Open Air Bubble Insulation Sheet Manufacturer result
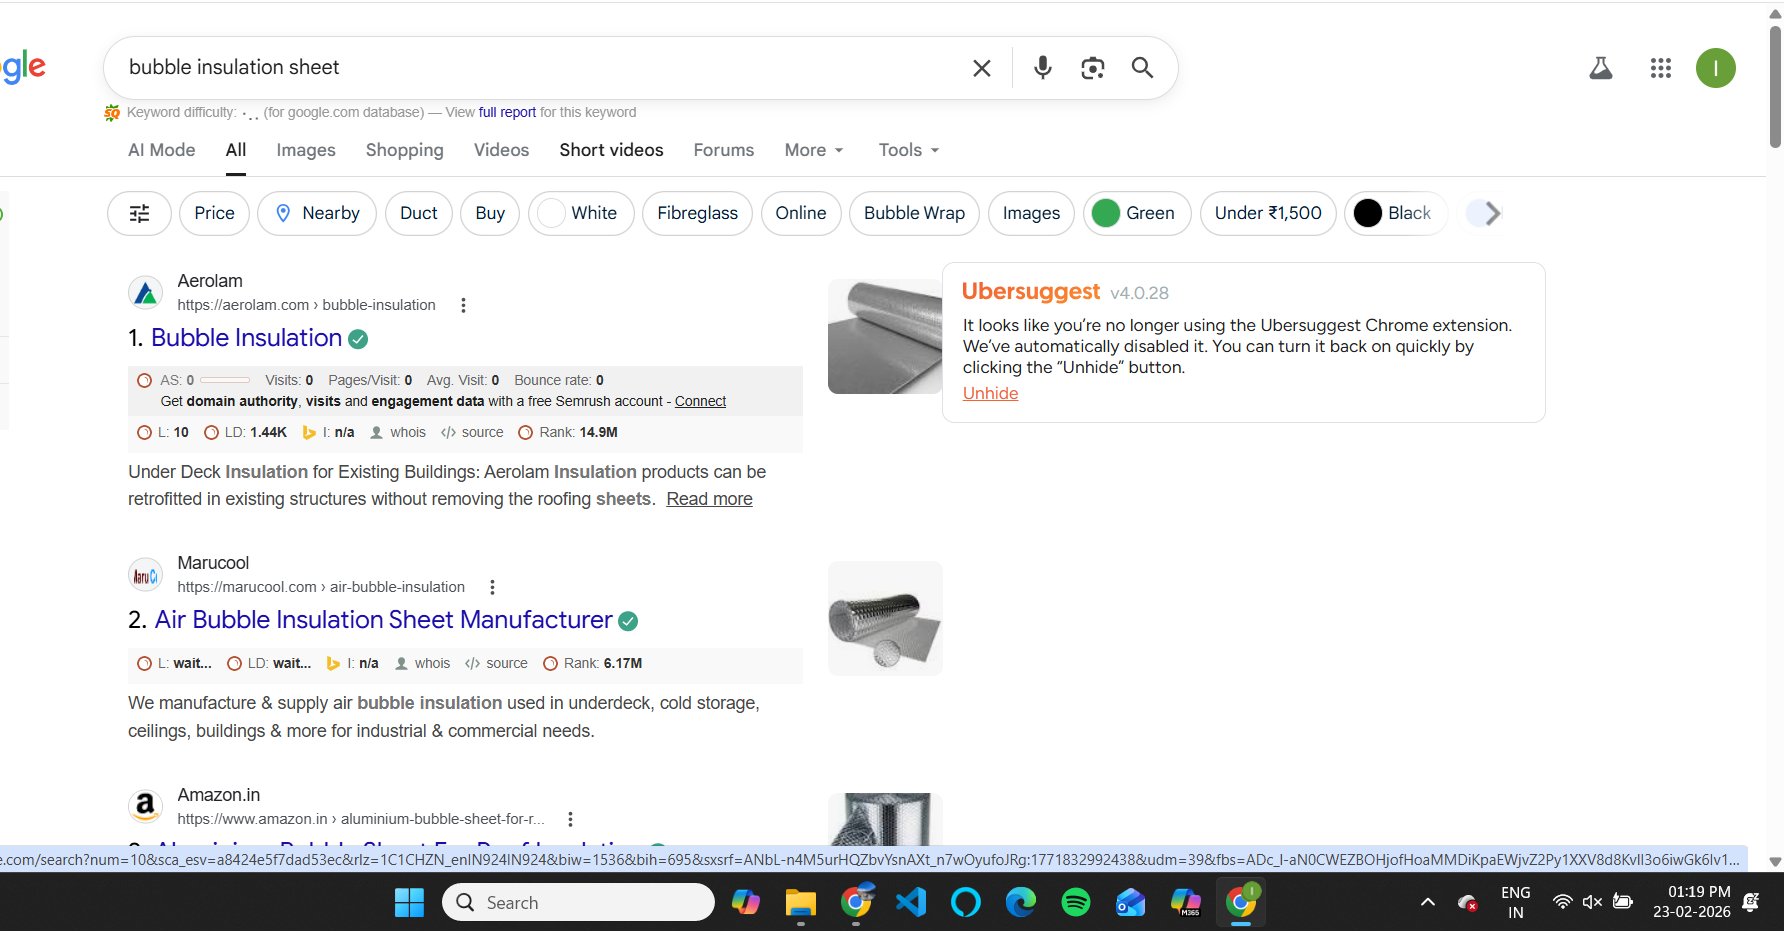Screen dimensions: 1784x931 [383, 620]
